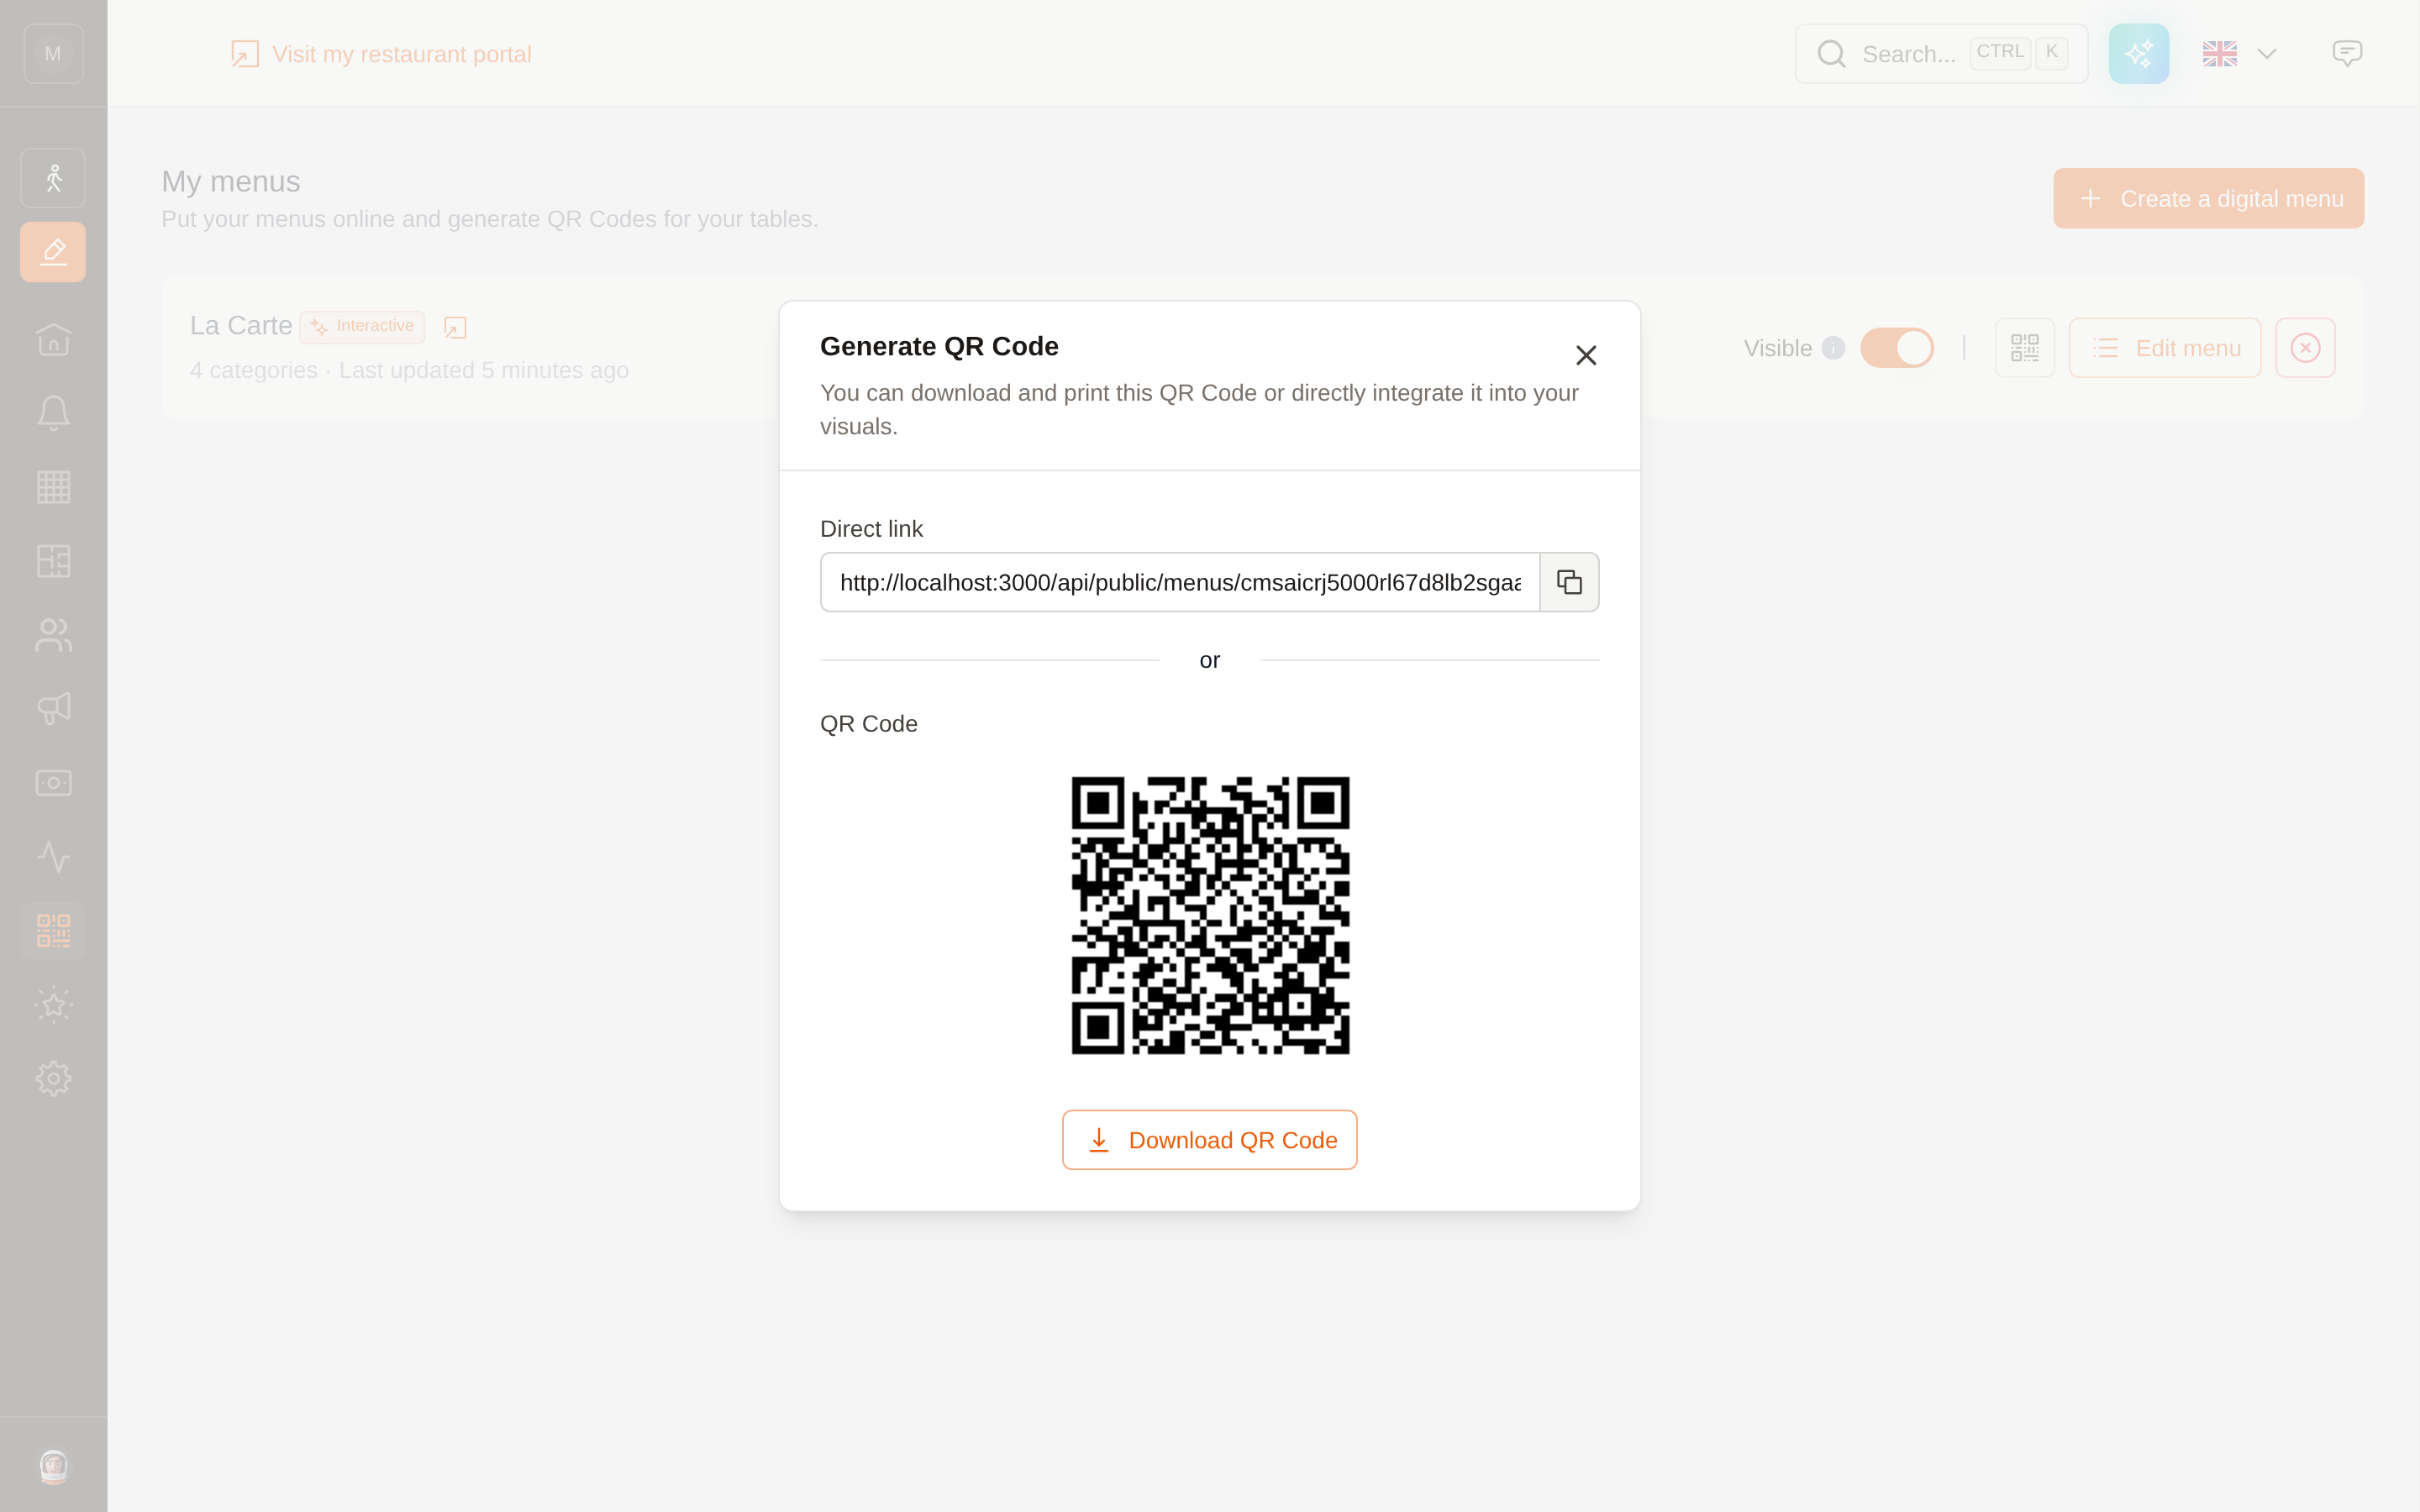
Task: Click the Edit menu button
Action: pyautogui.click(x=2165, y=348)
